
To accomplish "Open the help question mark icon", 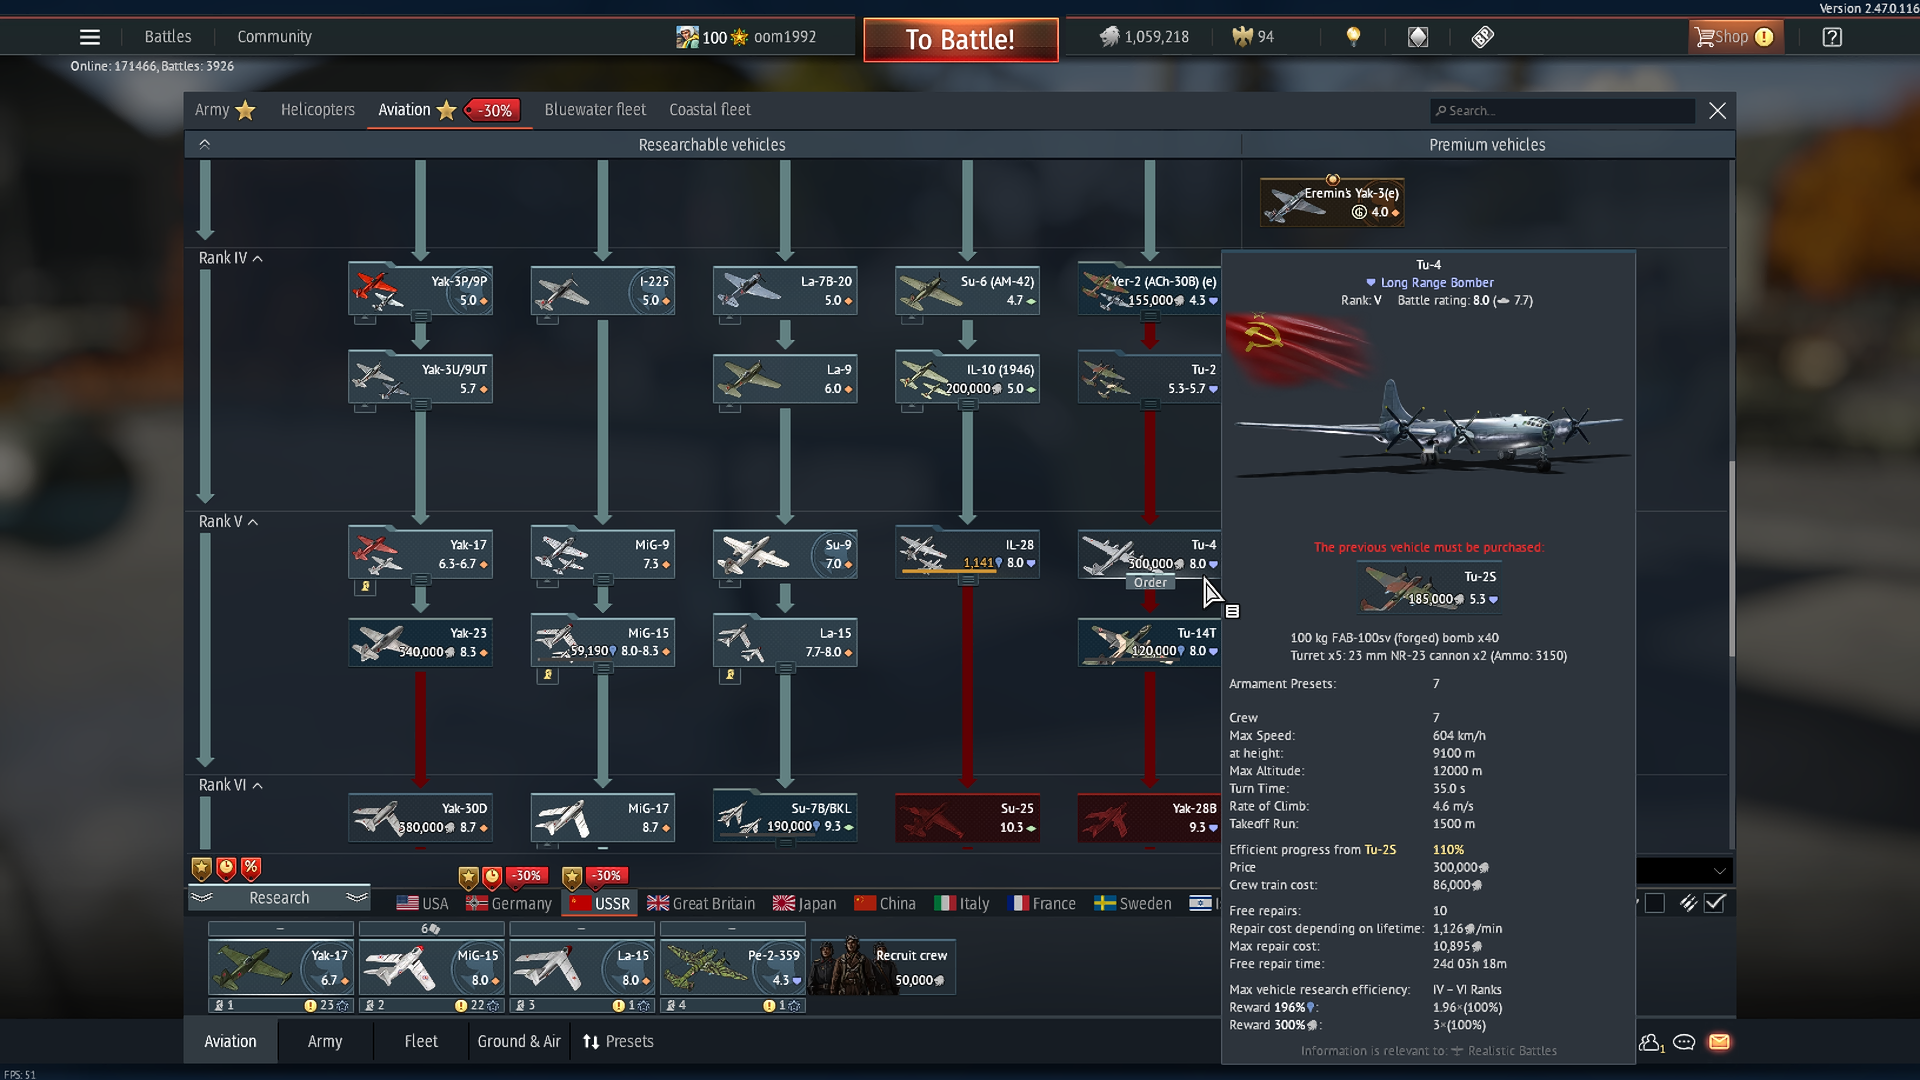I will coord(1832,36).
